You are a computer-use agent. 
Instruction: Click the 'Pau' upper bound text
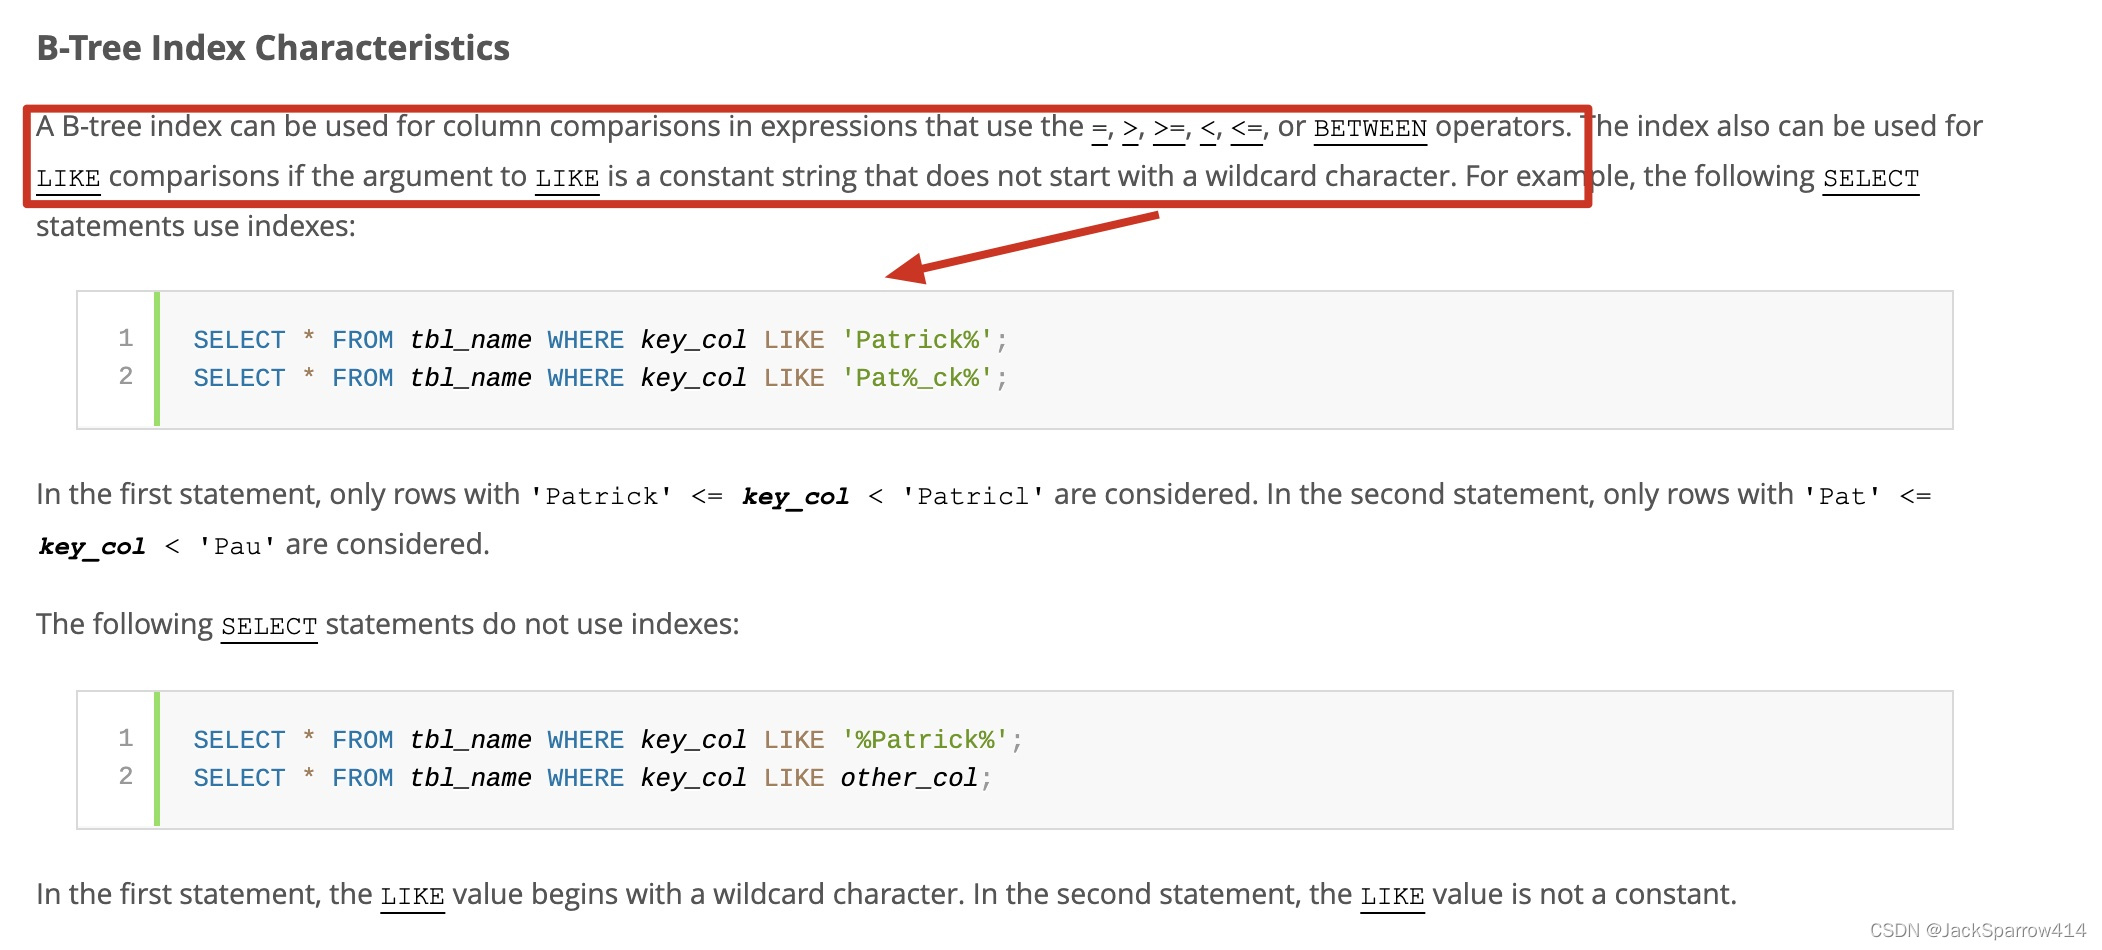click(x=237, y=546)
